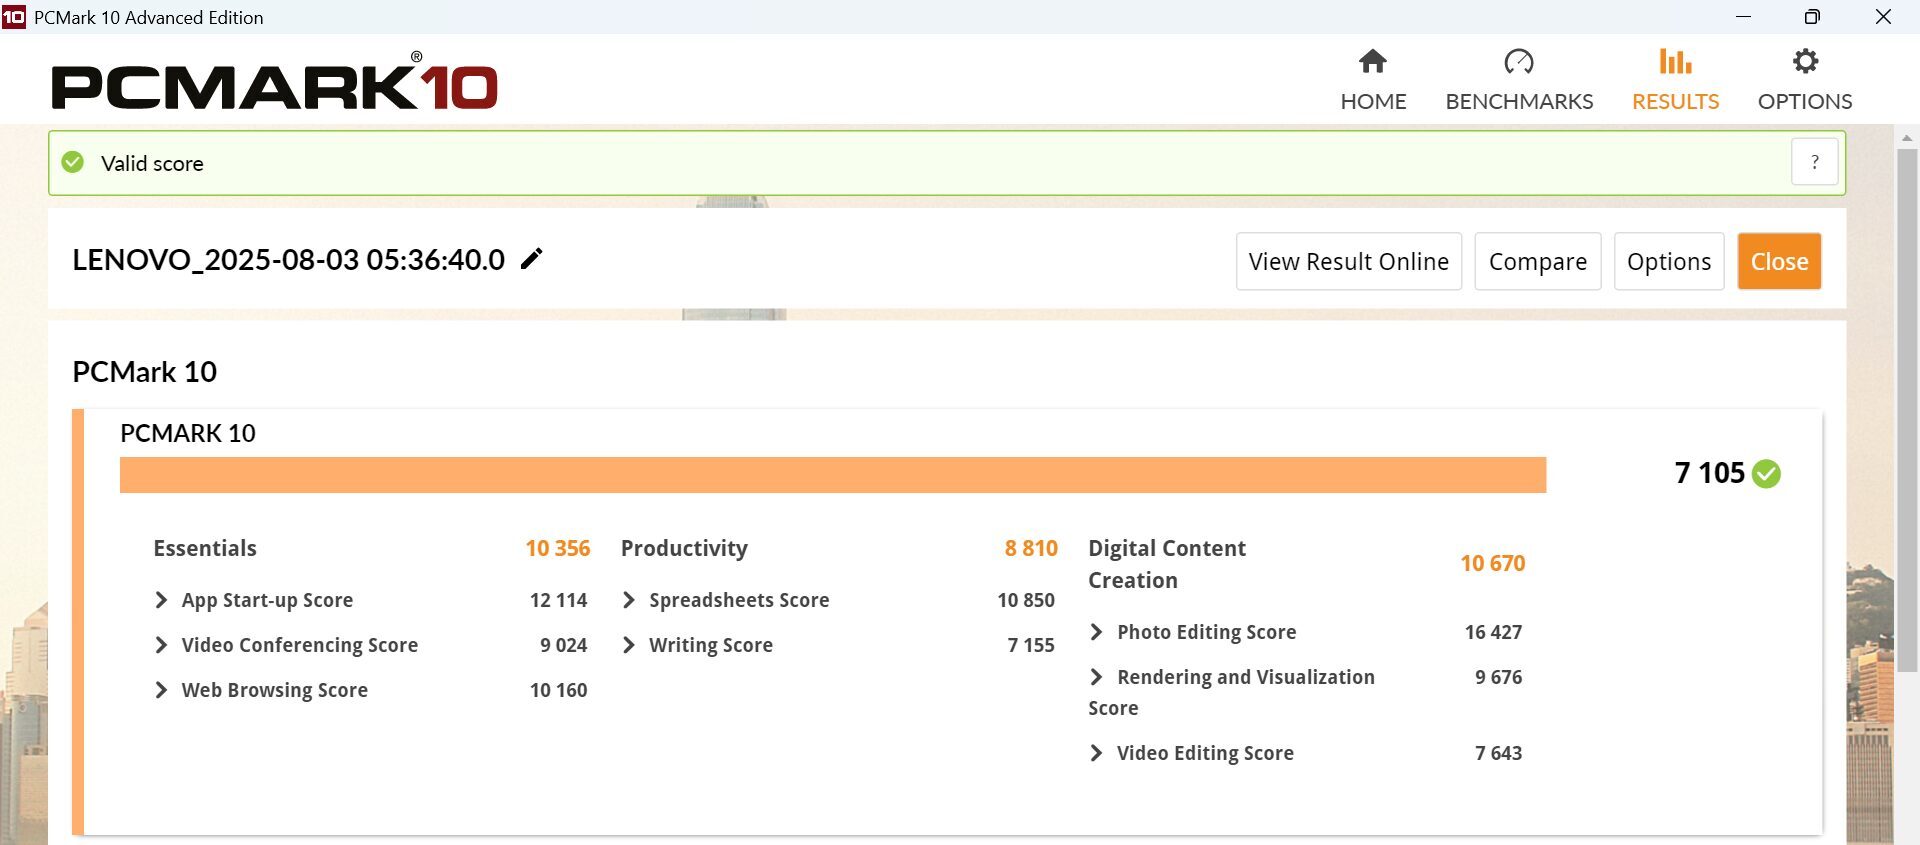
Task: Expand Video Editing Score details
Action: pos(1097,753)
